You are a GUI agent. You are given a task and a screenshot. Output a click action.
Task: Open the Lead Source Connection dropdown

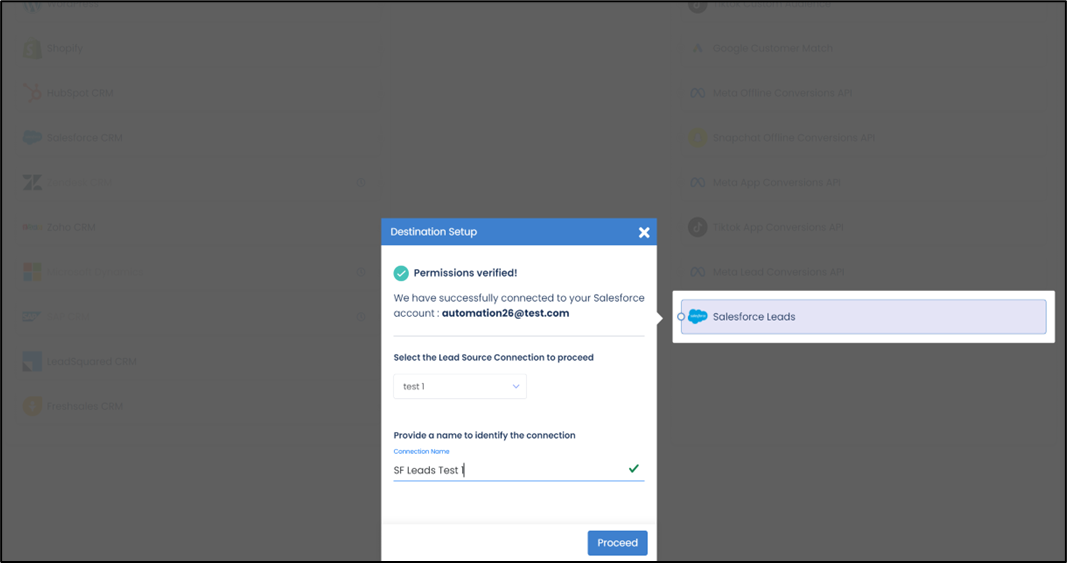460,386
